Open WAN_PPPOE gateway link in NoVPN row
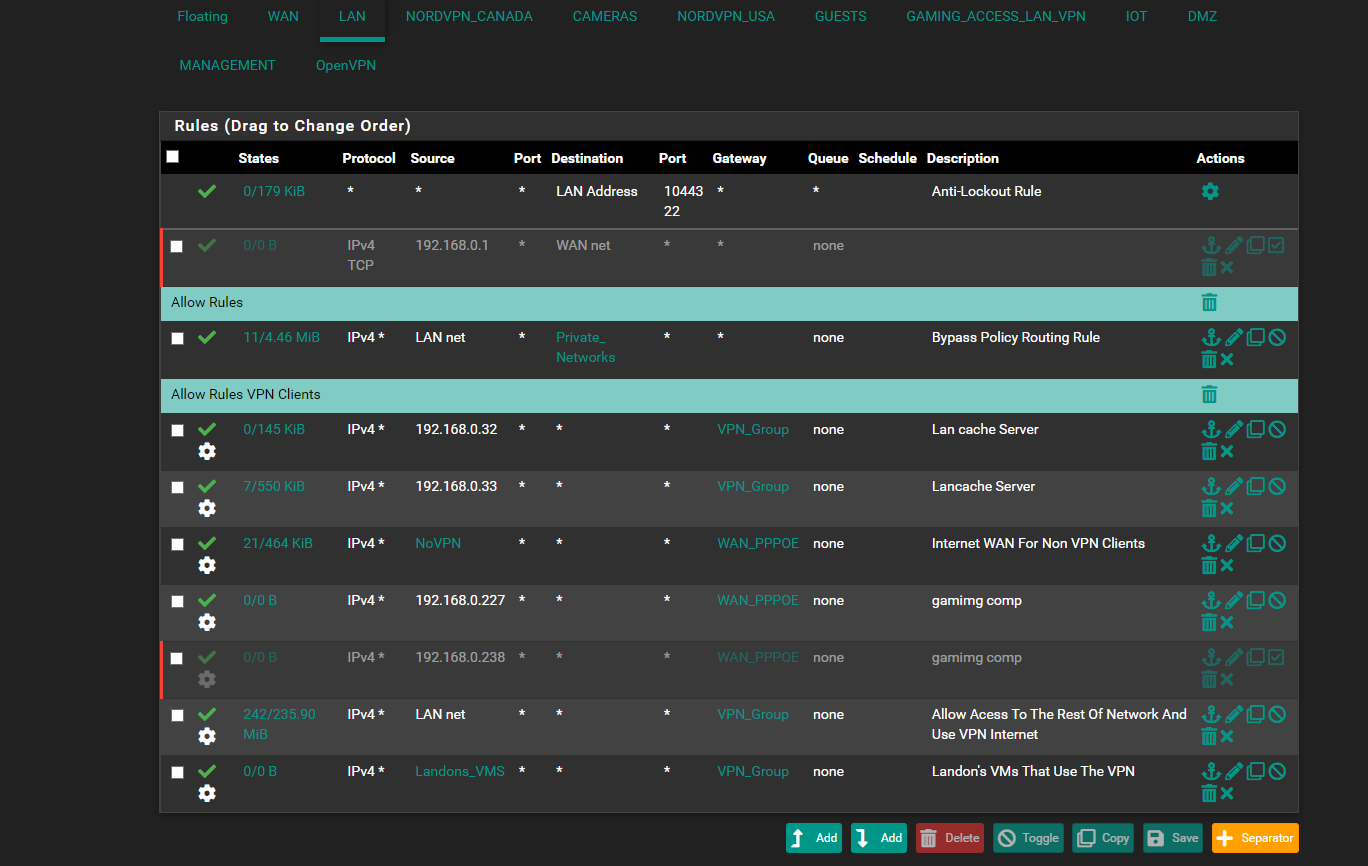The height and width of the screenshot is (866, 1368). click(758, 543)
